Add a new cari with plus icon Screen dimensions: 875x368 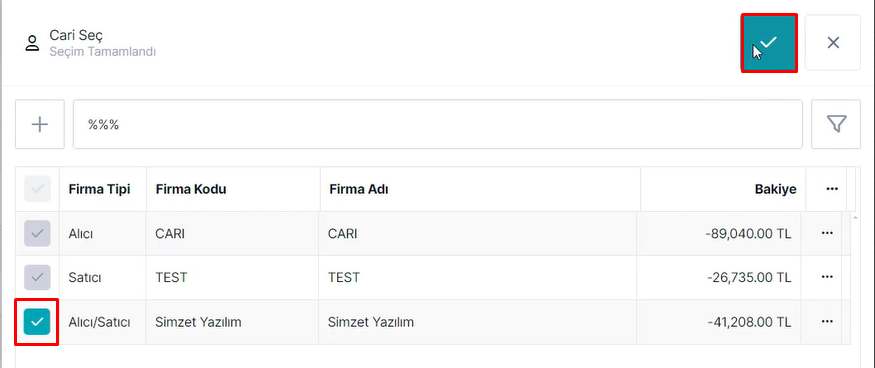[40, 124]
